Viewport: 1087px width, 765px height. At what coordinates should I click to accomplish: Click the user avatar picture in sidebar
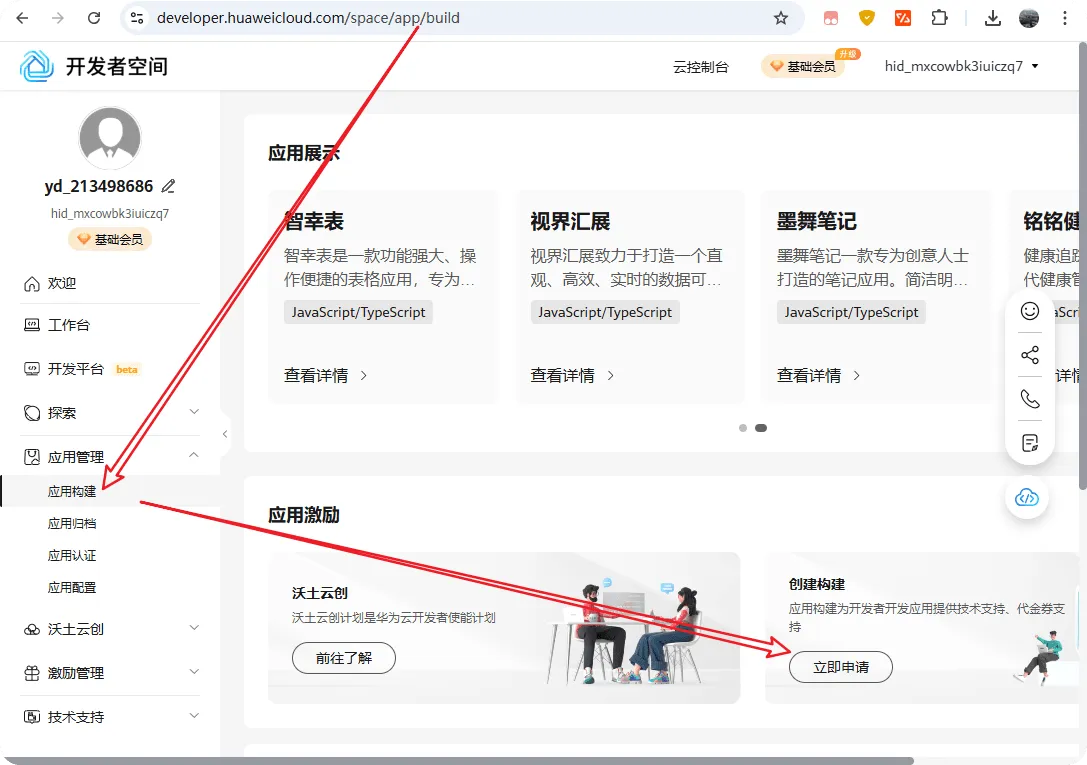(x=110, y=137)
